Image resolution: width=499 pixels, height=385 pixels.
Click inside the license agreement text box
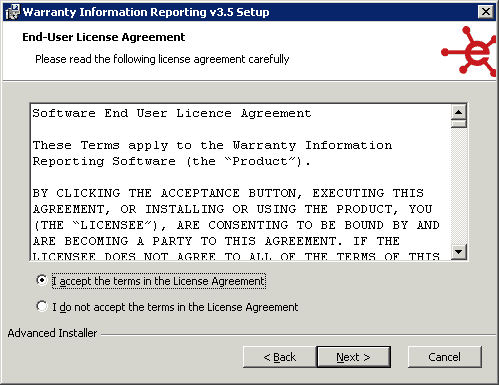pos(241,182)
